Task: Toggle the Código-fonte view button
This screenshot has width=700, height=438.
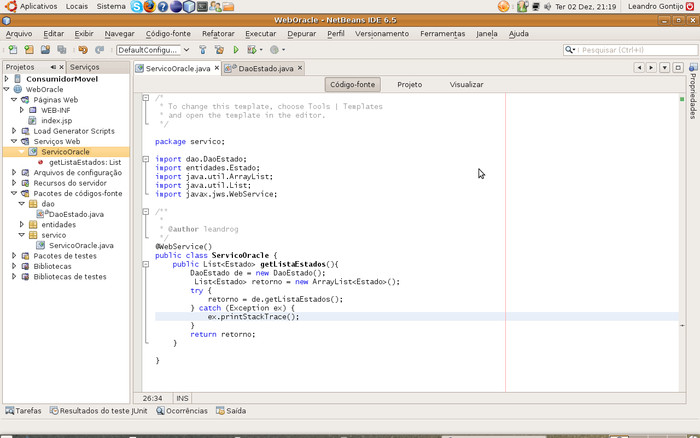Action: click(x=353, y=84)
